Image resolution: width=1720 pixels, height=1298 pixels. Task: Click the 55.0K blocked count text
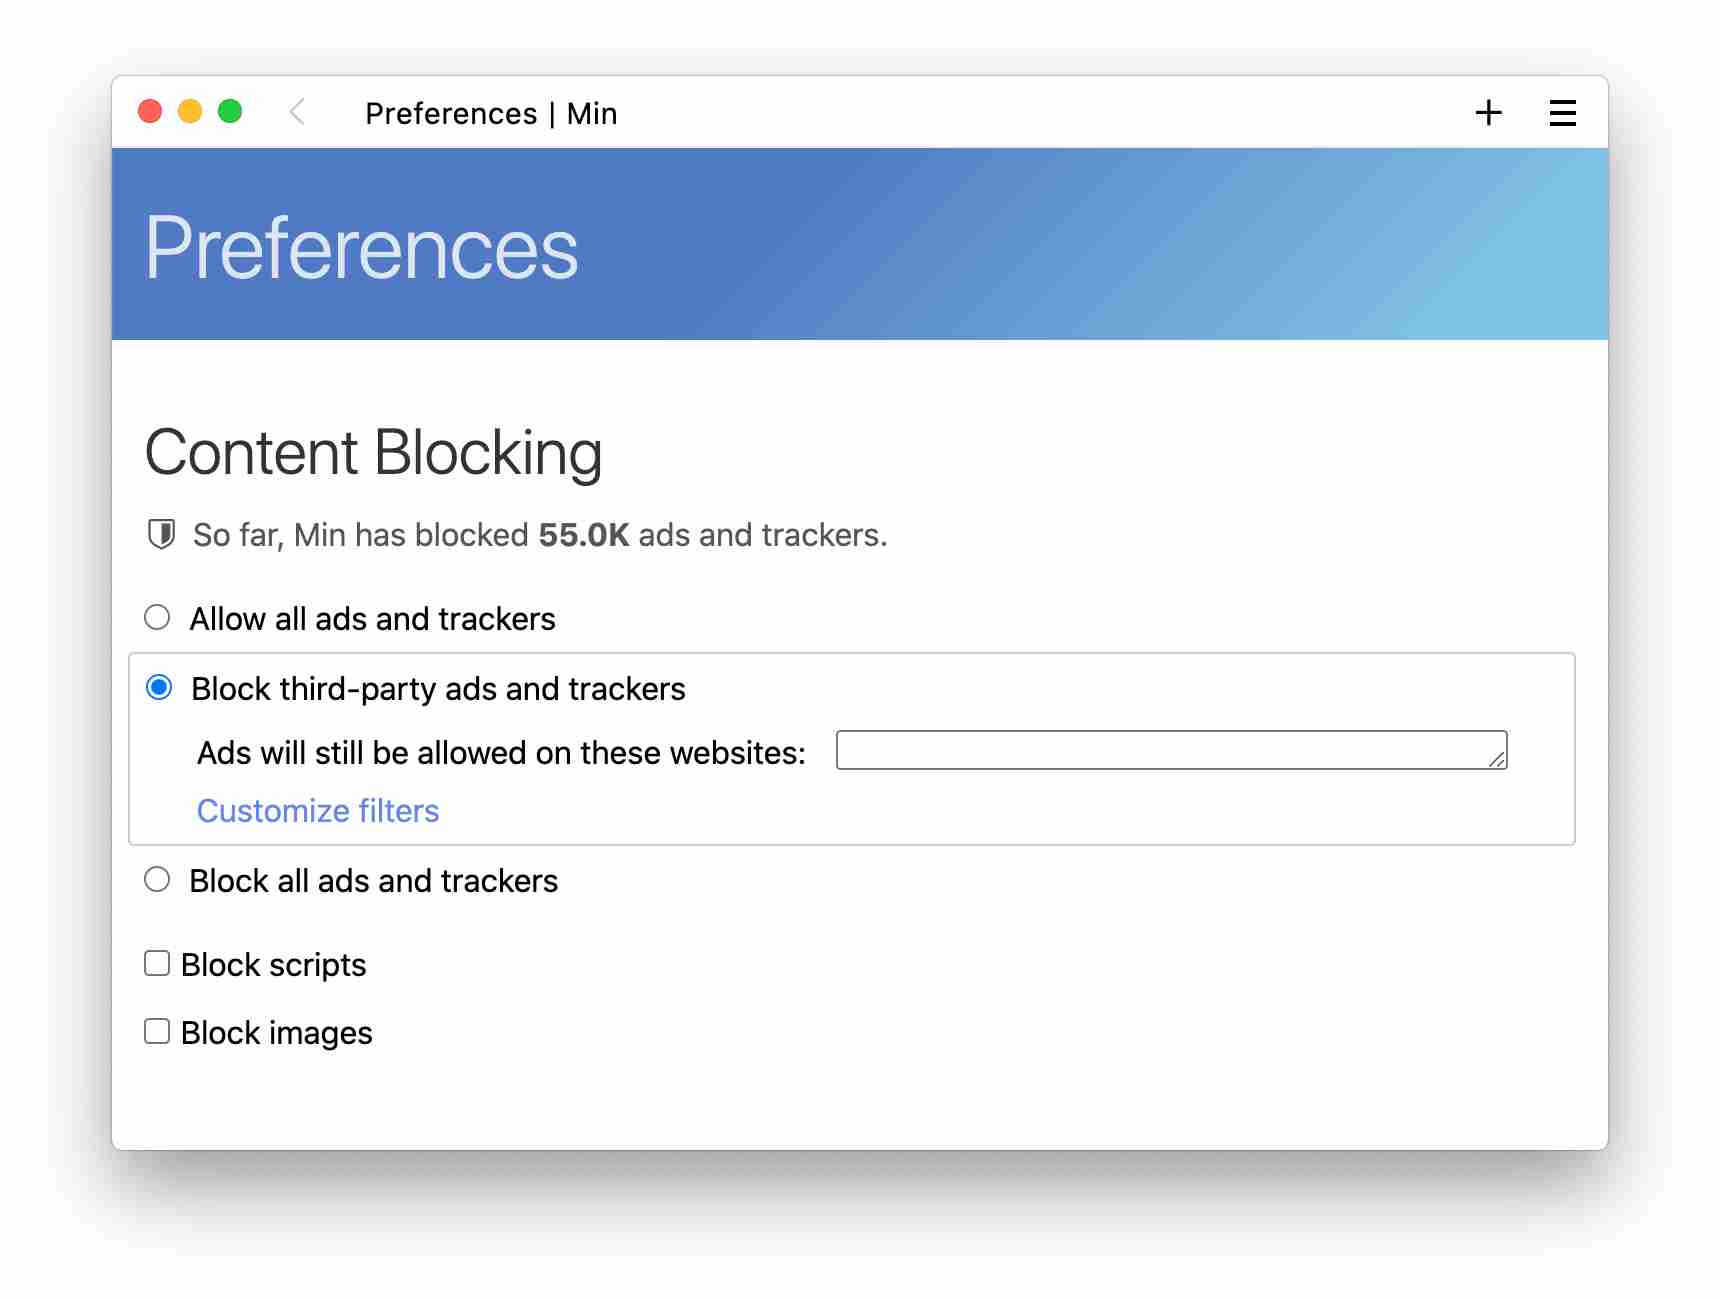click(584, 536)
